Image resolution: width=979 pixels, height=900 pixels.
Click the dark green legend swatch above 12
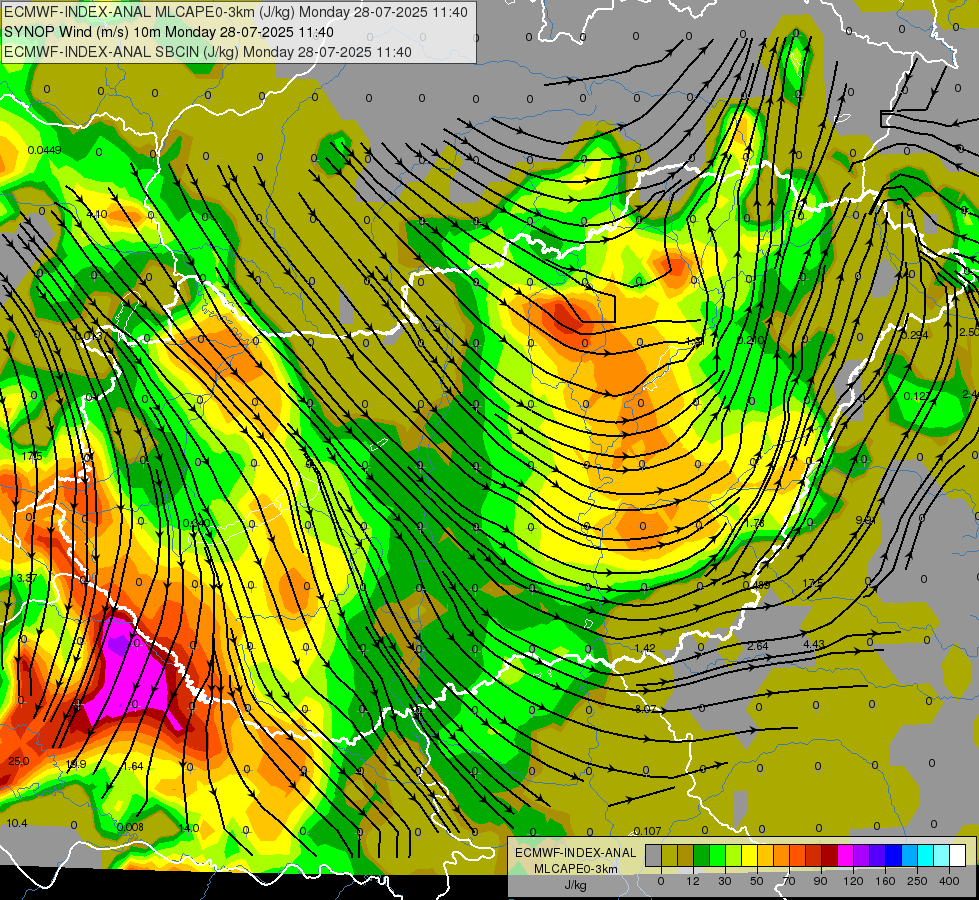tap(702, 856)
